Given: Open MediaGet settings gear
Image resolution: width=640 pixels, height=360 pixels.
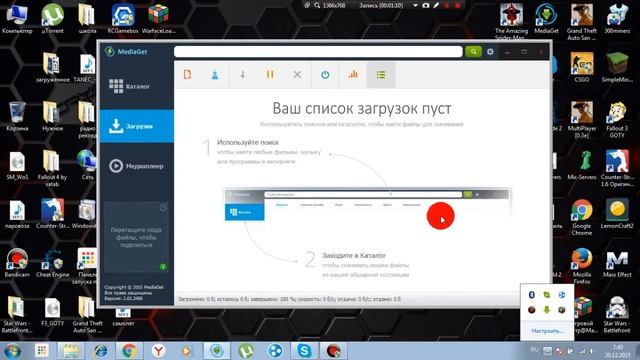Looking at the screenshot, I should click(x=490, y=52).
